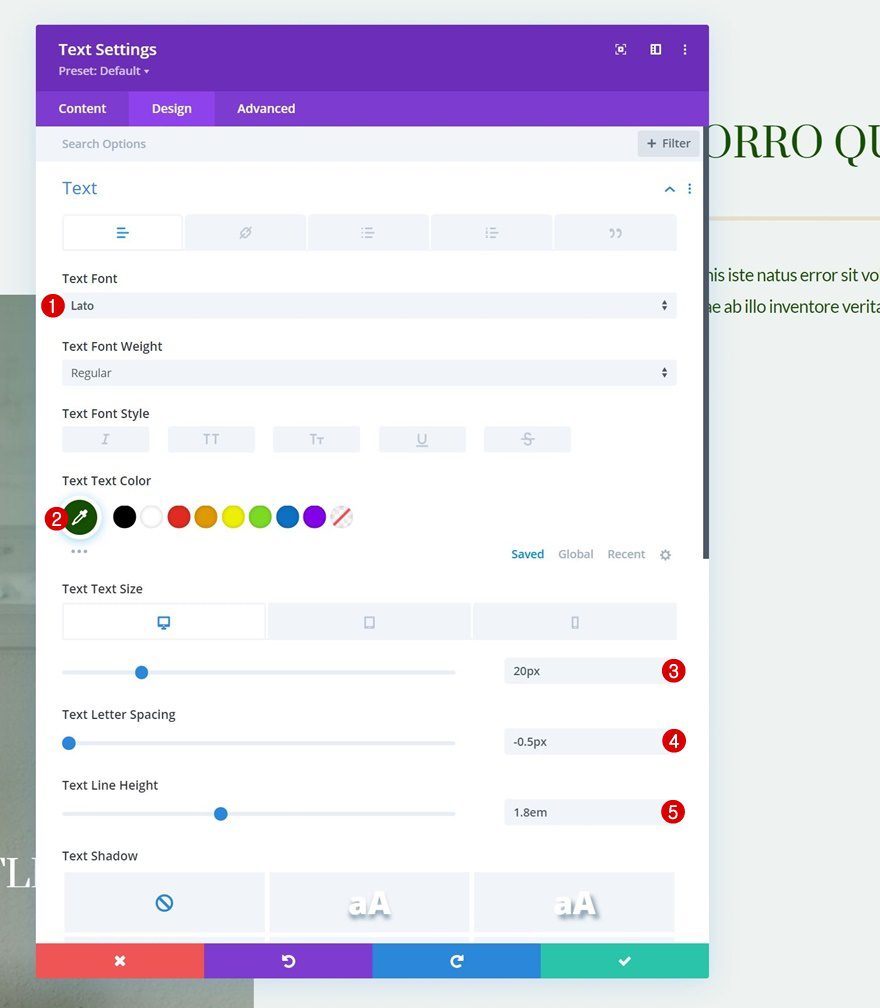Open the Unordered List text options
This screenshot has width=880, height=1008.
(x=367, y=231)
